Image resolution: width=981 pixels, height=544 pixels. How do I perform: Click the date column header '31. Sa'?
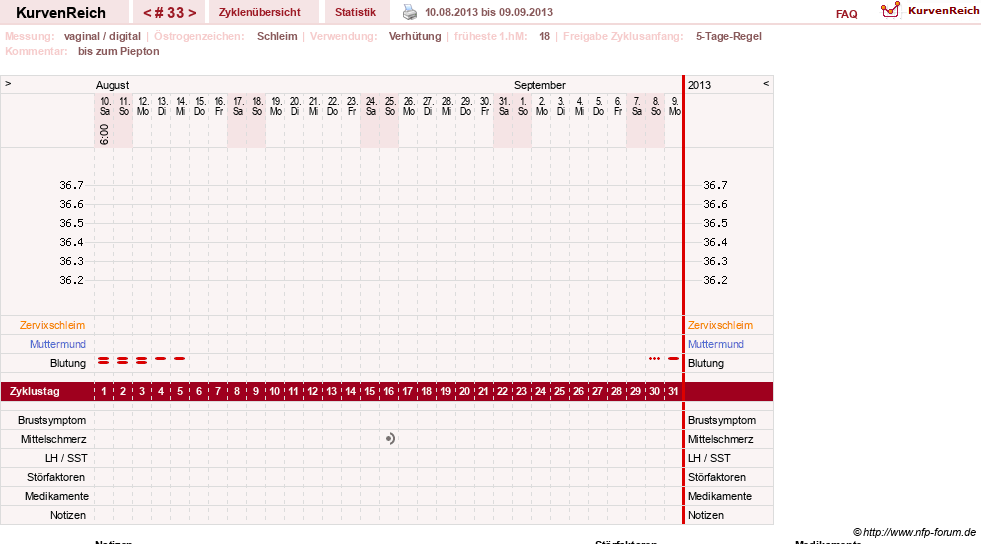pos(503,106)
